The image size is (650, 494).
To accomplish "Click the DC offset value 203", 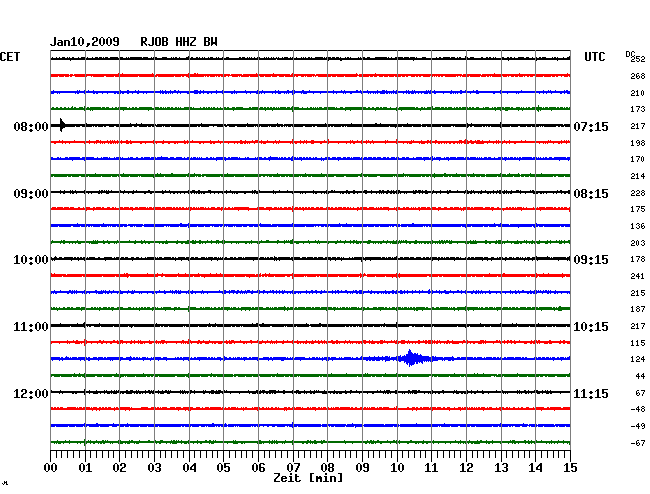I will pyautogui.click(x=638, y=243).
